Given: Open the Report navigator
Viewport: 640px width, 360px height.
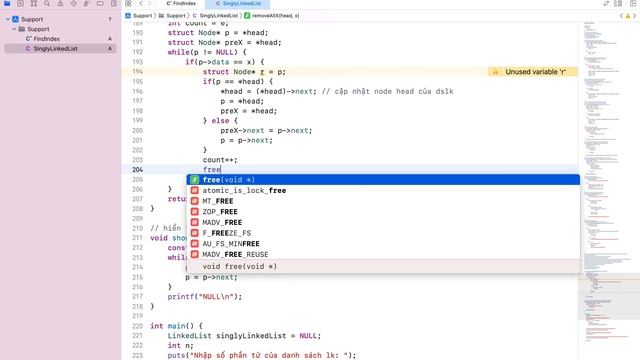Looking at the screenshot, I should coord(113,3).
